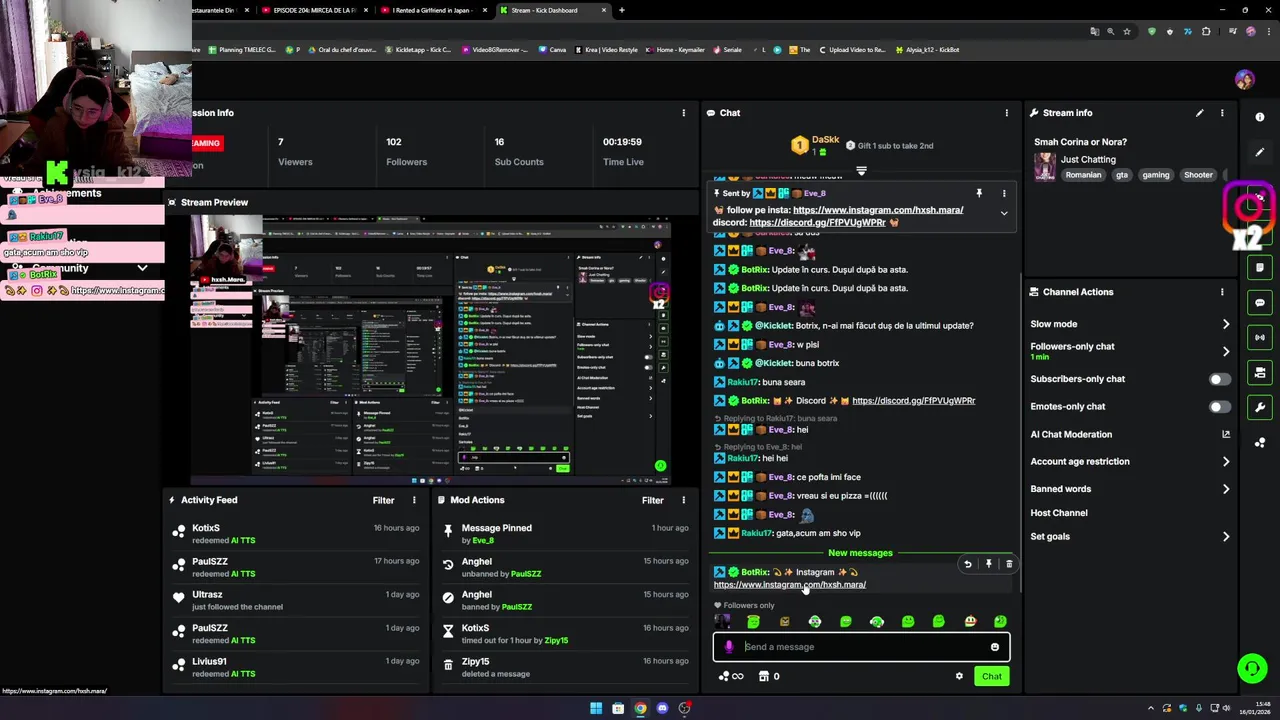Click Ultrasz followed the channel entry
This screenshot has width=1280, height=720.
click(x=298, y=600)
